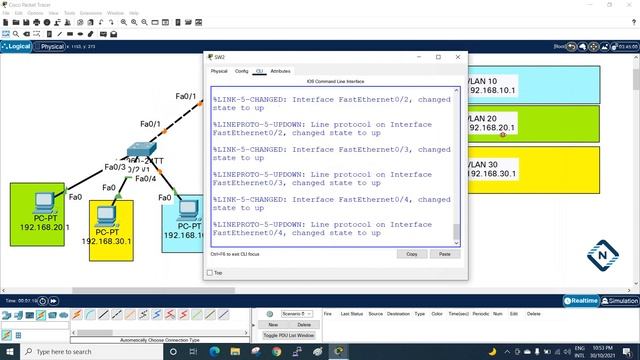Open the Physical tab in SW2 window
The image size is (640, 360).
(x=219, y=71)
